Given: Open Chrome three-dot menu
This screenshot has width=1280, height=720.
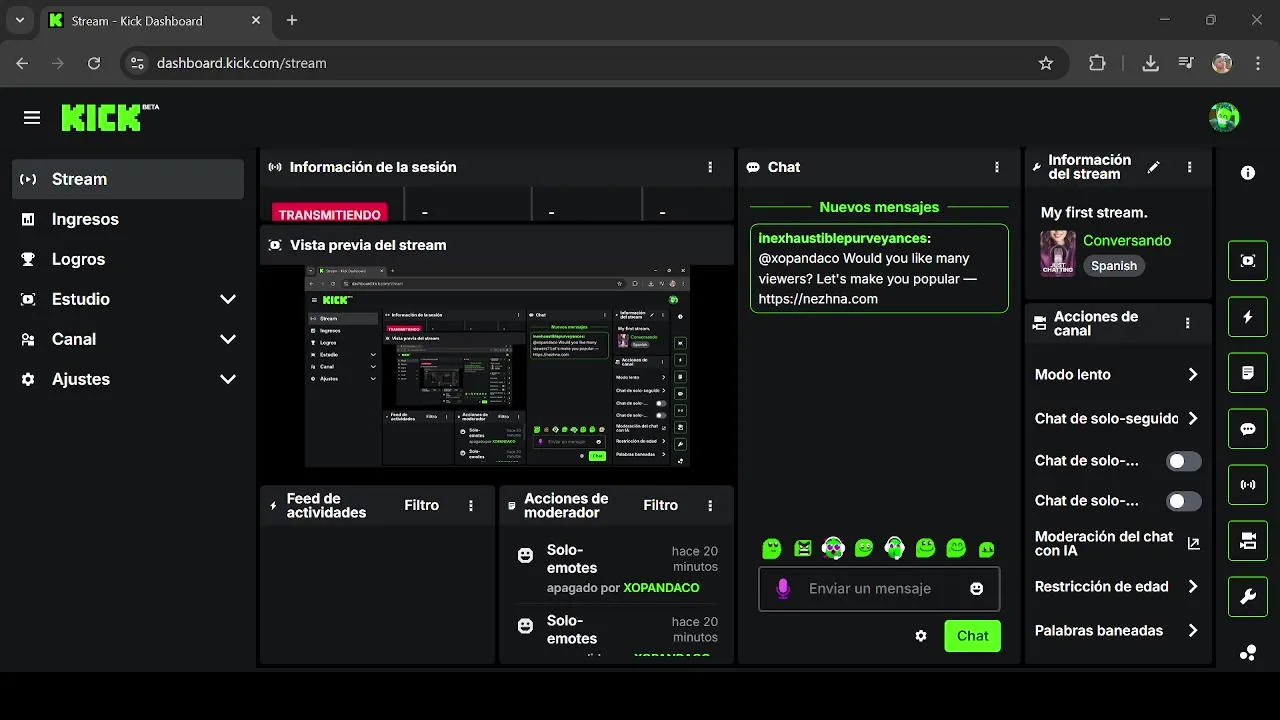Looking at the screenshot, I should click(x=1257, y=63).
